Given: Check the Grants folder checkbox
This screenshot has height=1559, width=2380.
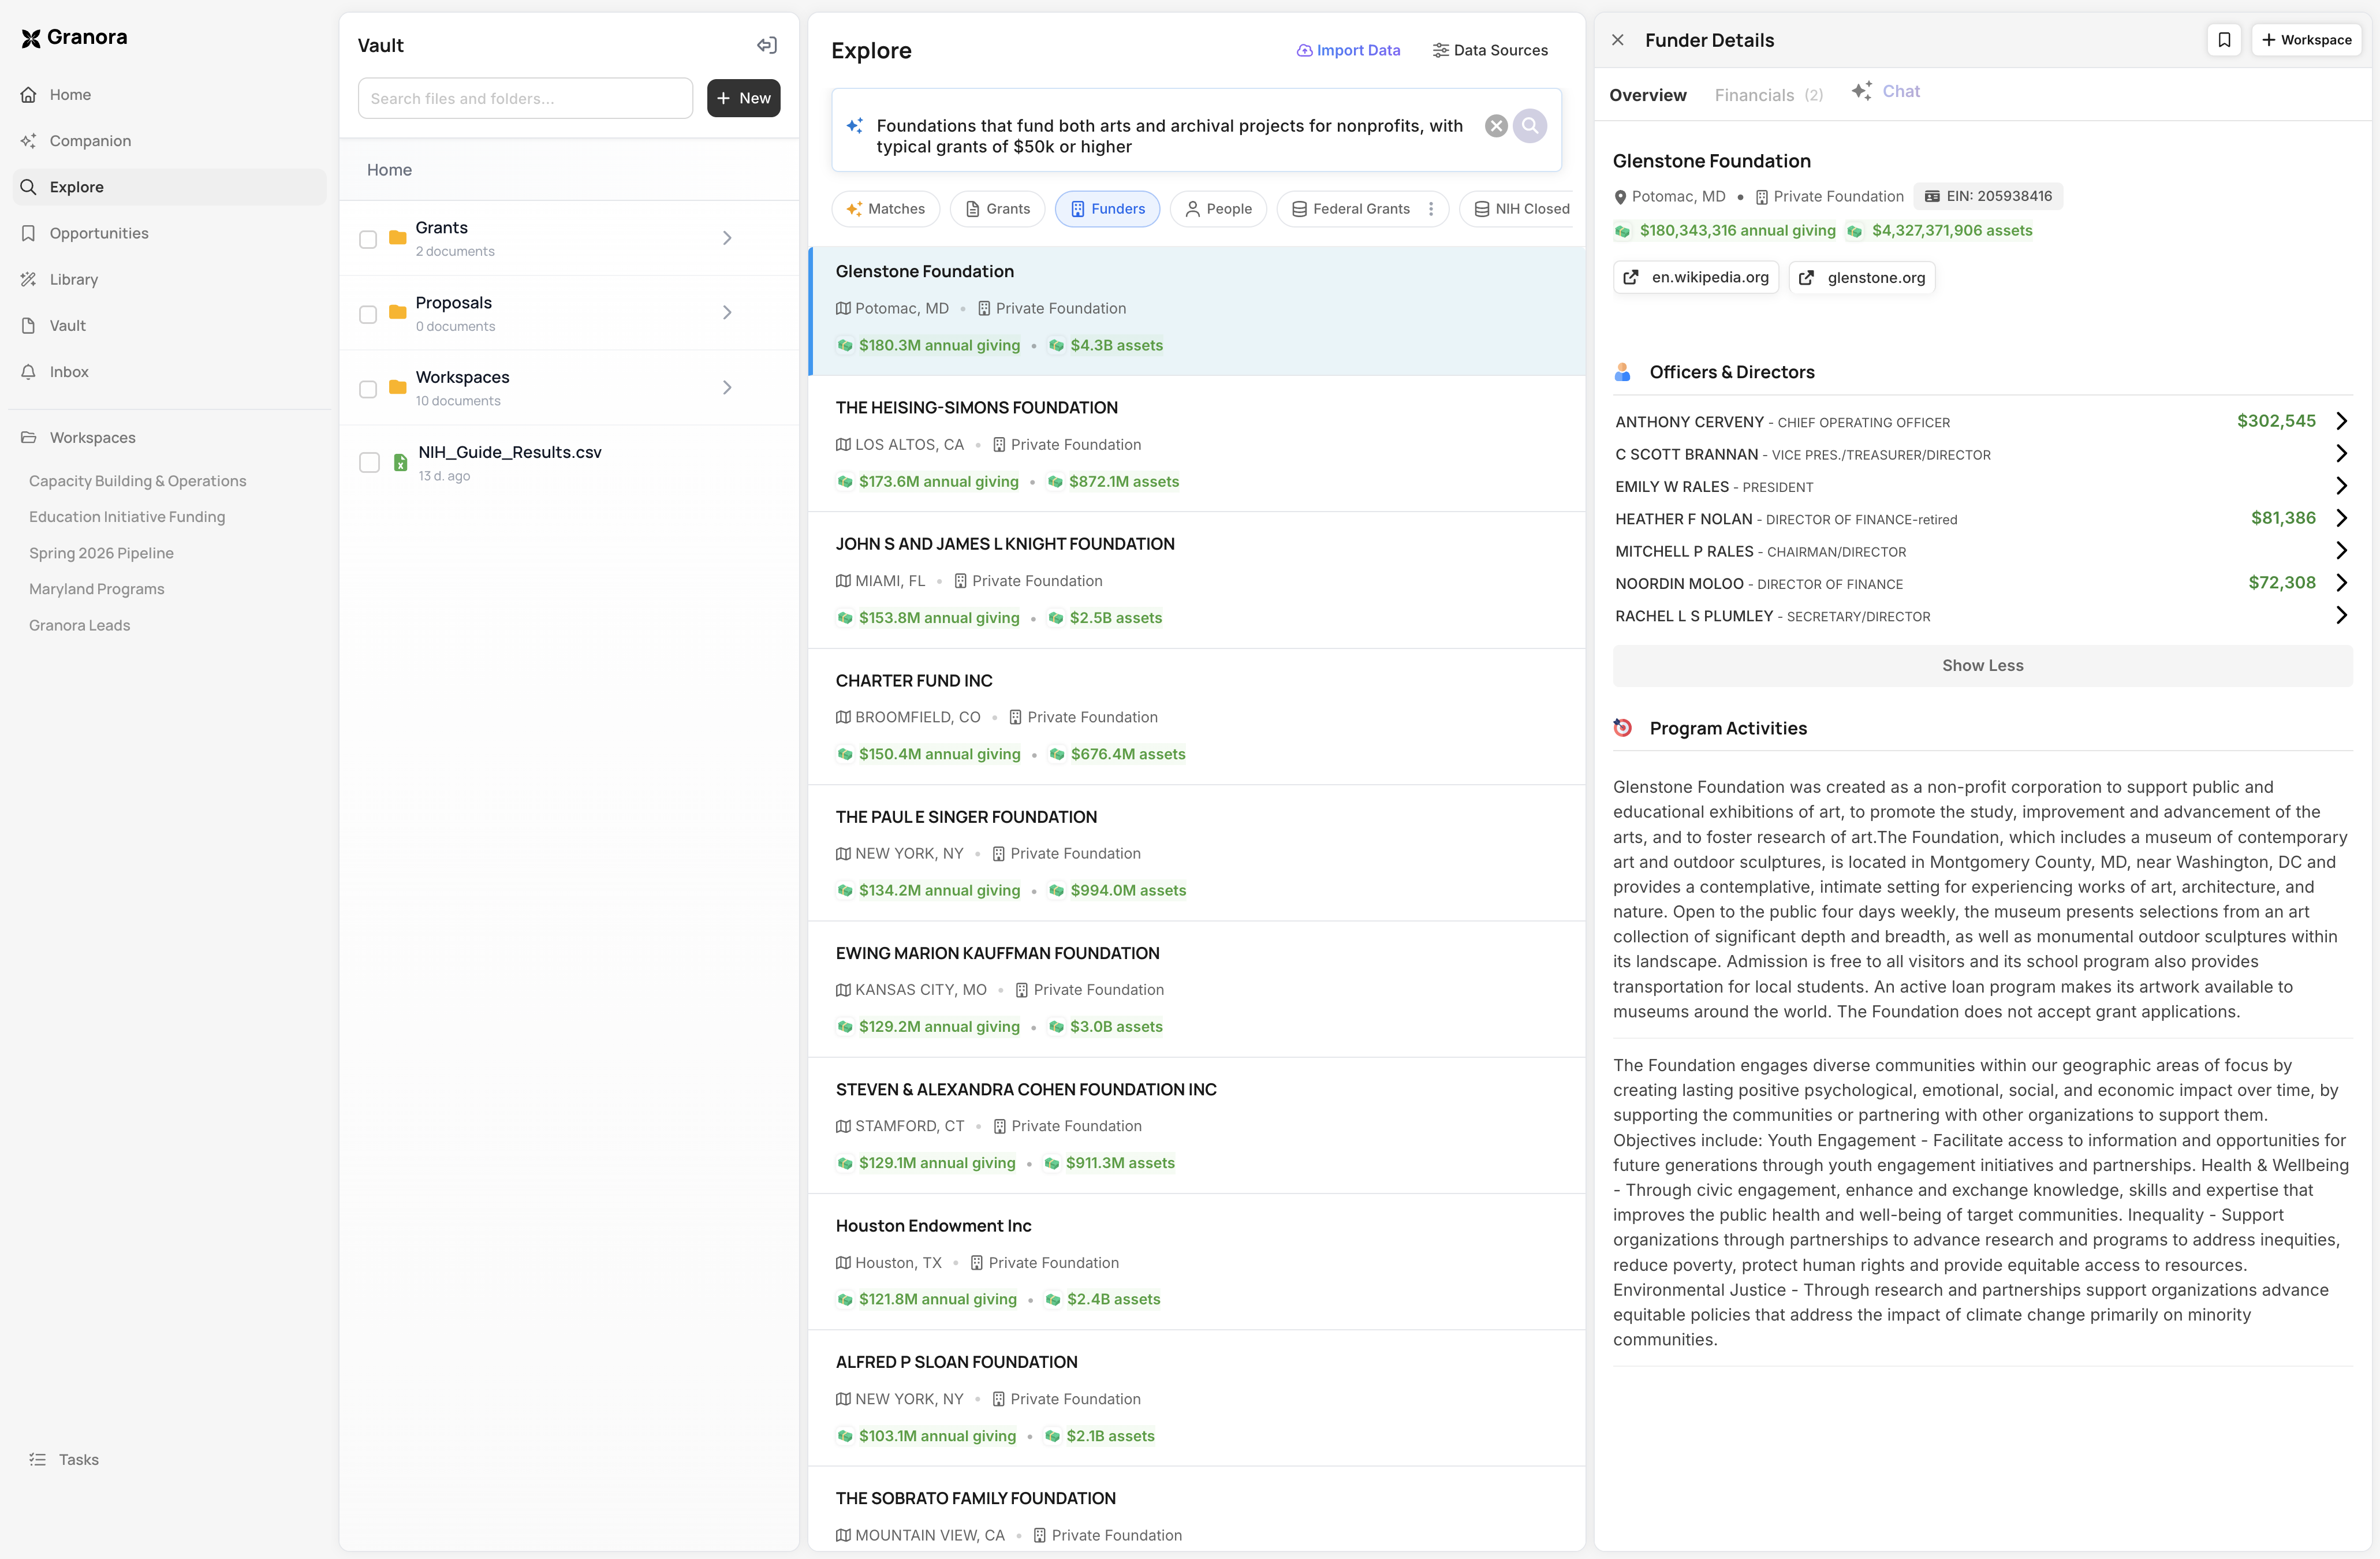Looking at the screenshot, I should 368,239.
